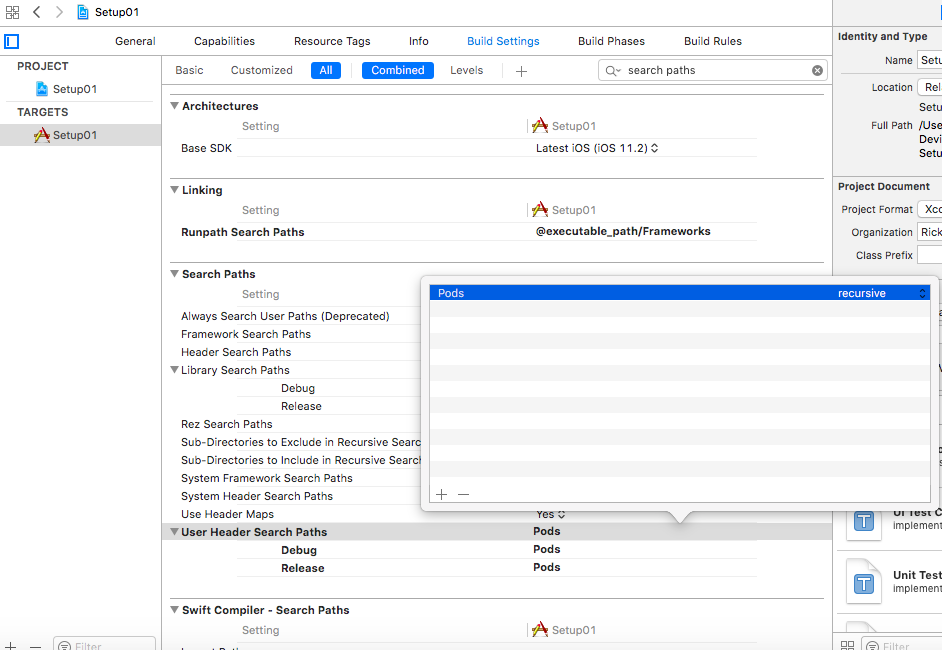Open the Build Phases tab
Viewport: 942px width, 650px height.
(x=611, y=41)
